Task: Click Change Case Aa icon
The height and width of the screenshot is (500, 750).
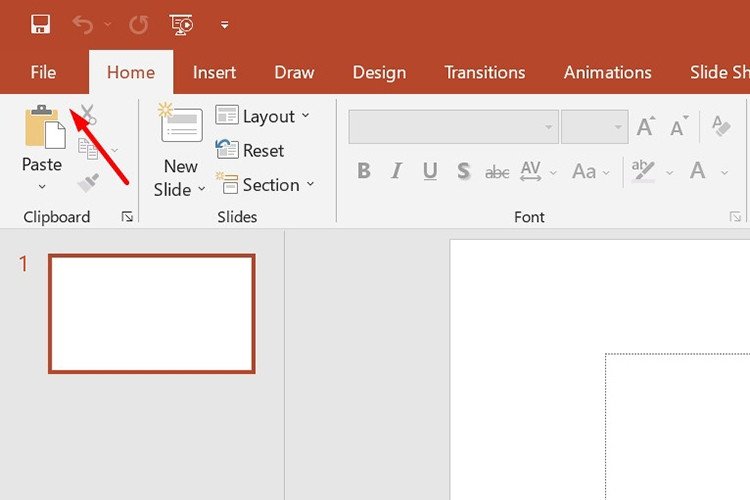Action: [584, 171]
